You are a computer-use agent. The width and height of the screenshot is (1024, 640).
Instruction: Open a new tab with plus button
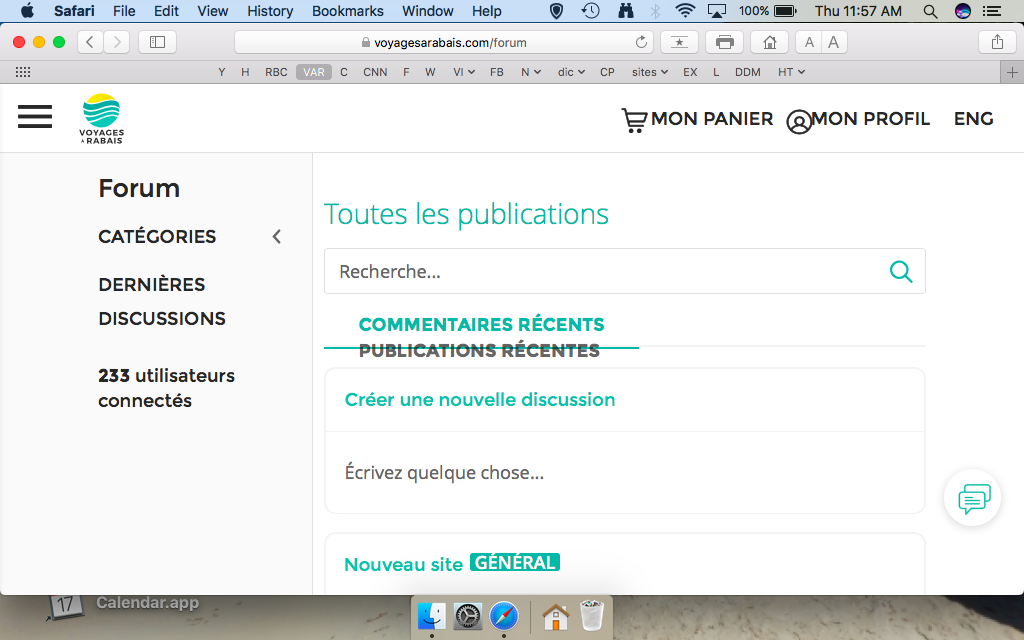click(1012, 72)
